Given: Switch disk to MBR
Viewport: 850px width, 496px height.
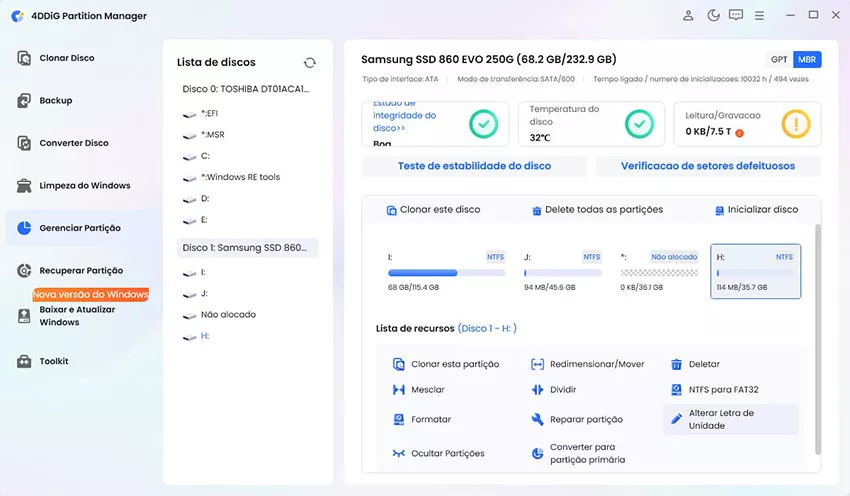Looking at the screenshot, I should point(807,60).
